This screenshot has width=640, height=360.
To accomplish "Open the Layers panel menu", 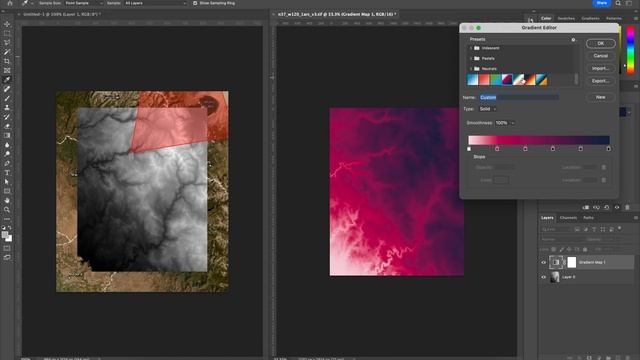I will 636,218.
